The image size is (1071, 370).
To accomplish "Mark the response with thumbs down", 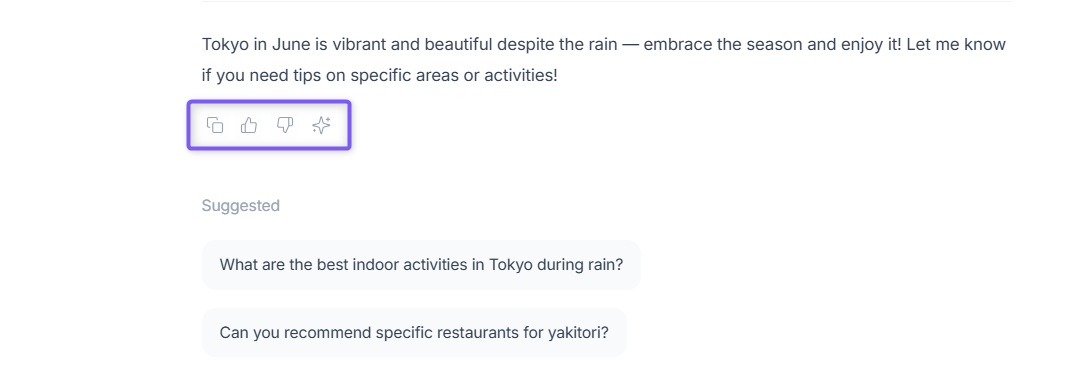I will [x=285, y=125].
